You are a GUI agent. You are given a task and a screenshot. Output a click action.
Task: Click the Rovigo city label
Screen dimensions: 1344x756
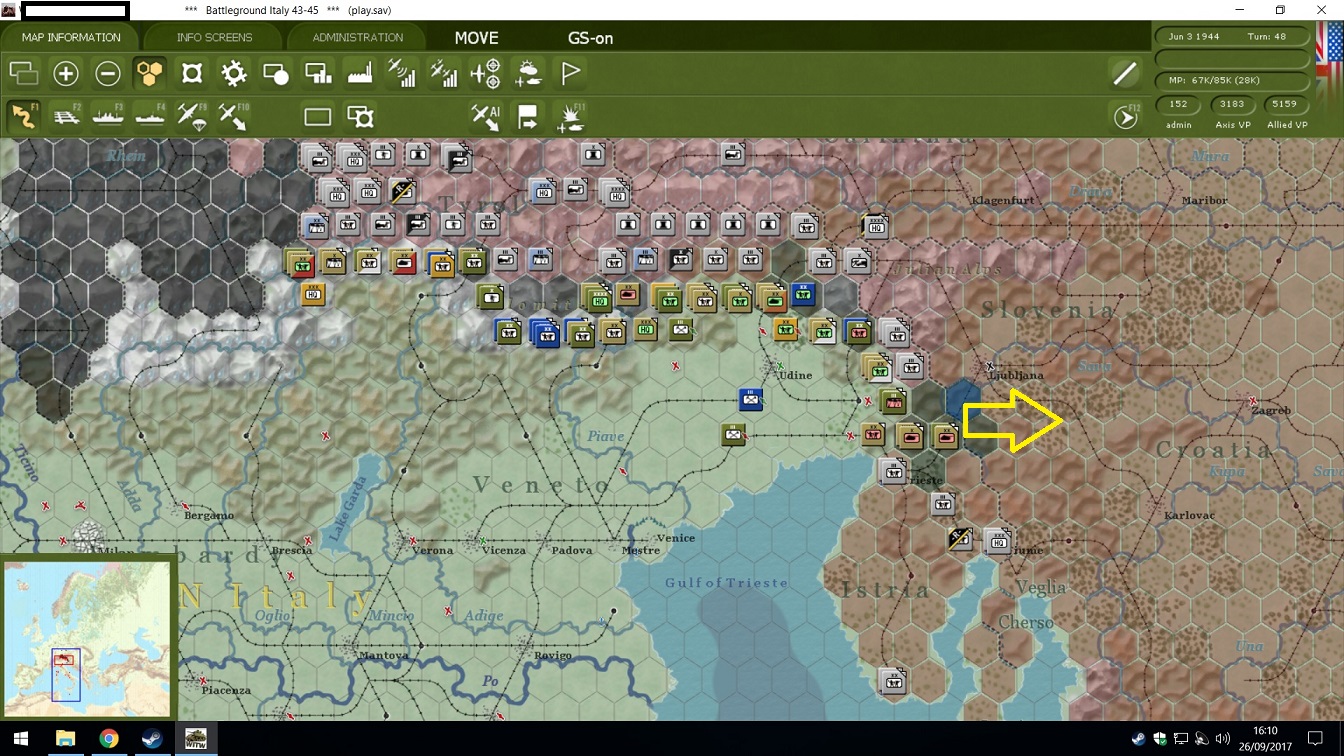pos(553,656)
